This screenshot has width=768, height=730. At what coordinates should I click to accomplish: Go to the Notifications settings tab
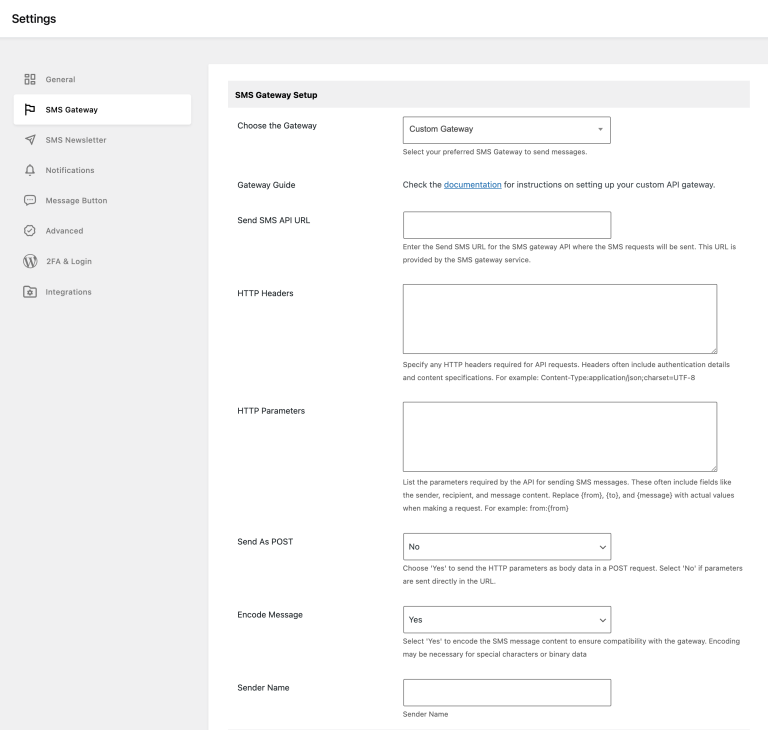pyautogui.click(x=70, y=170)
